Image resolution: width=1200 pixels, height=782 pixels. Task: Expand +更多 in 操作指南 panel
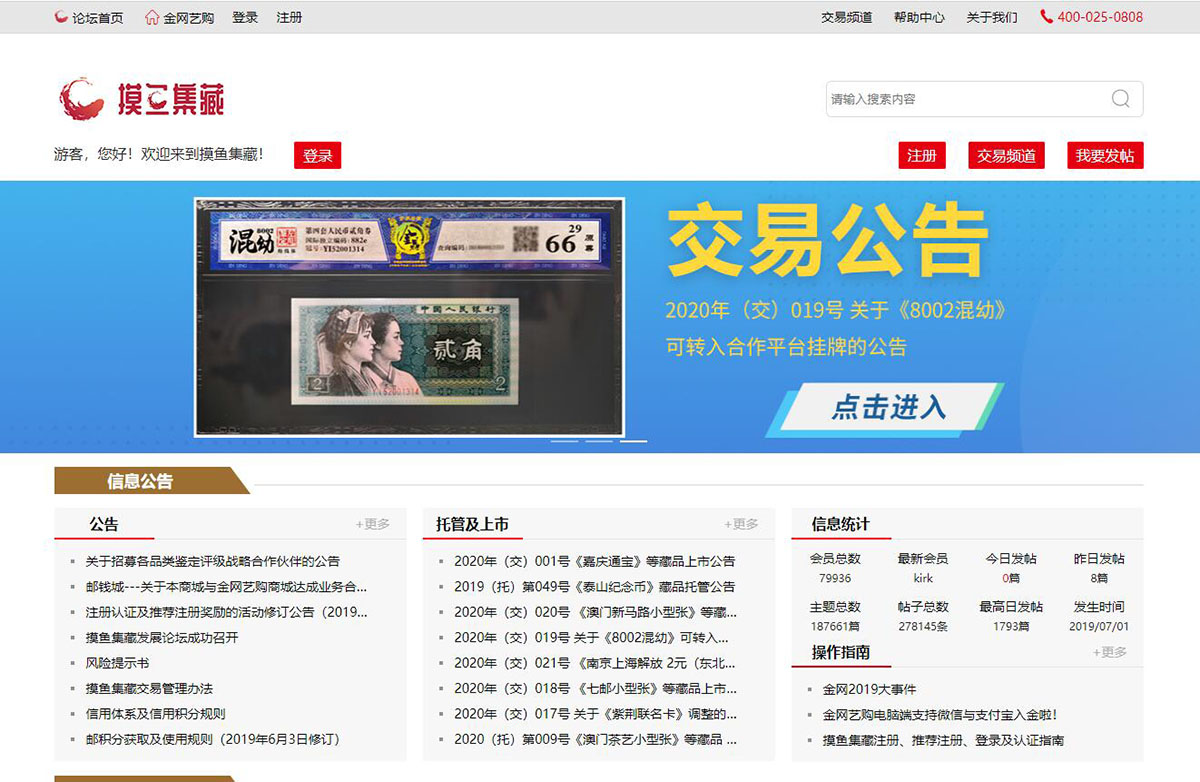1110,652
